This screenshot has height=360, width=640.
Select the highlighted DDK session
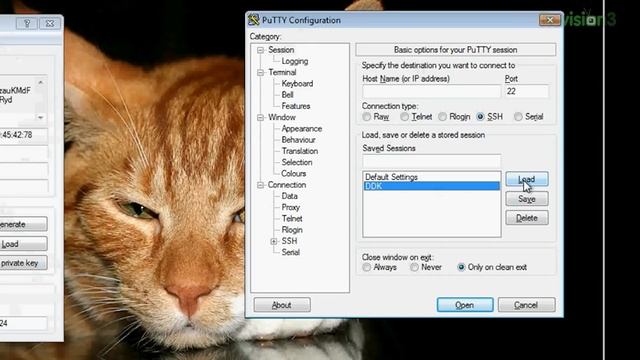click(431, 186)
